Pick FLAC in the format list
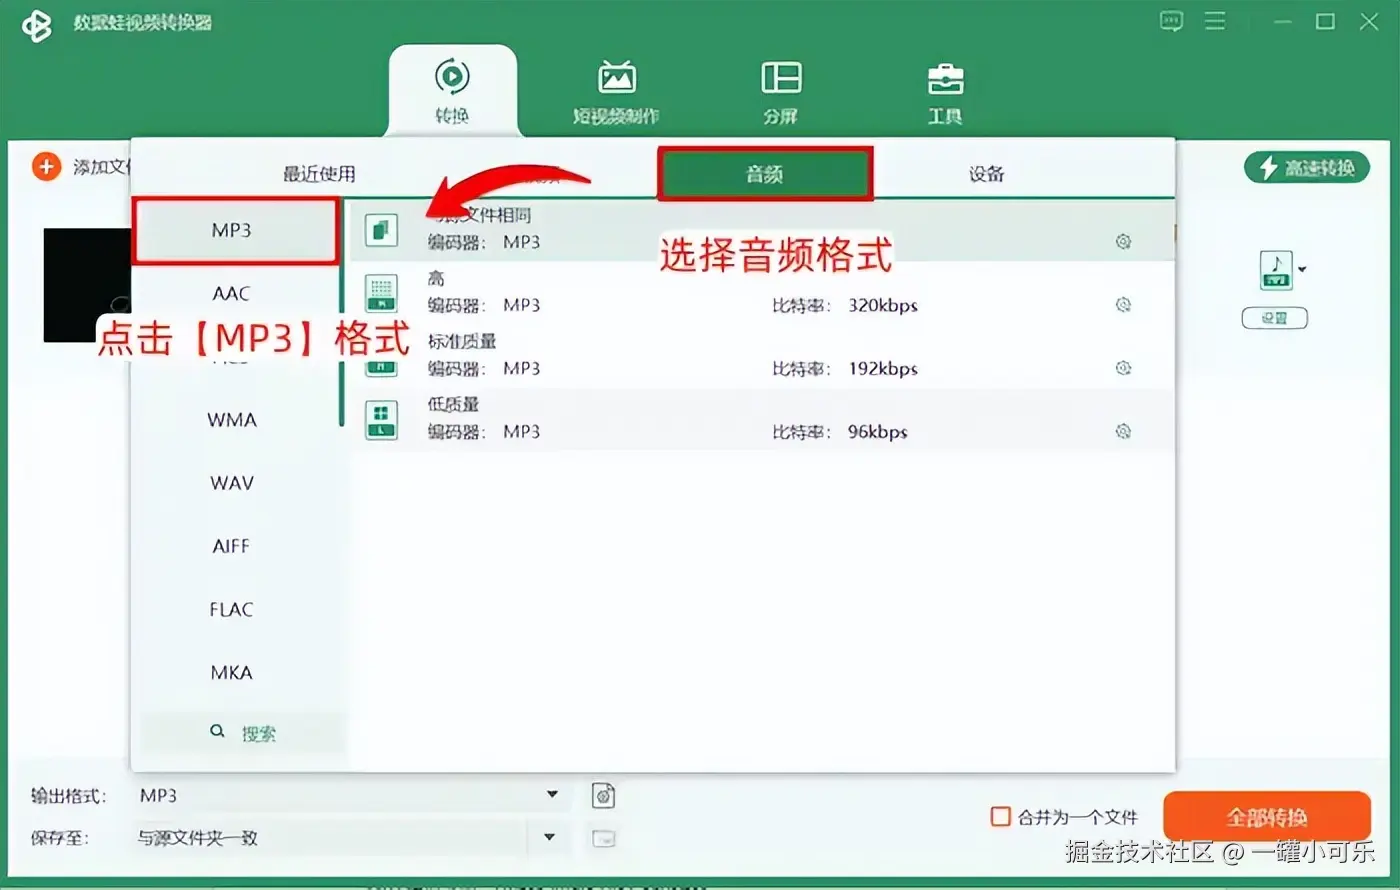Image resolution: width=1400 pixels, height=890 pixels. coord(232,609)
